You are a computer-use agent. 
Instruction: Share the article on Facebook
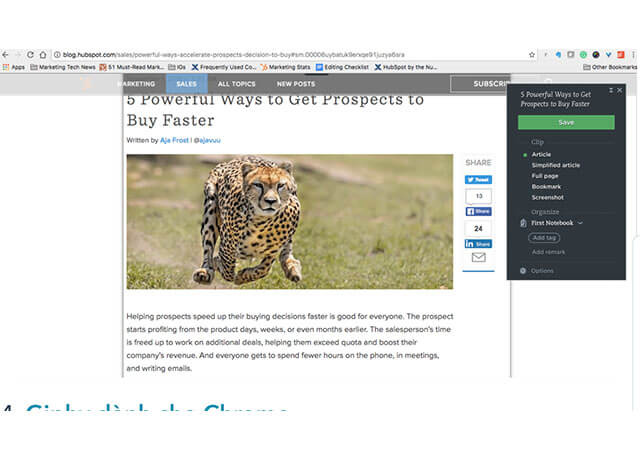pyautogui.click(x=478, y=212)
